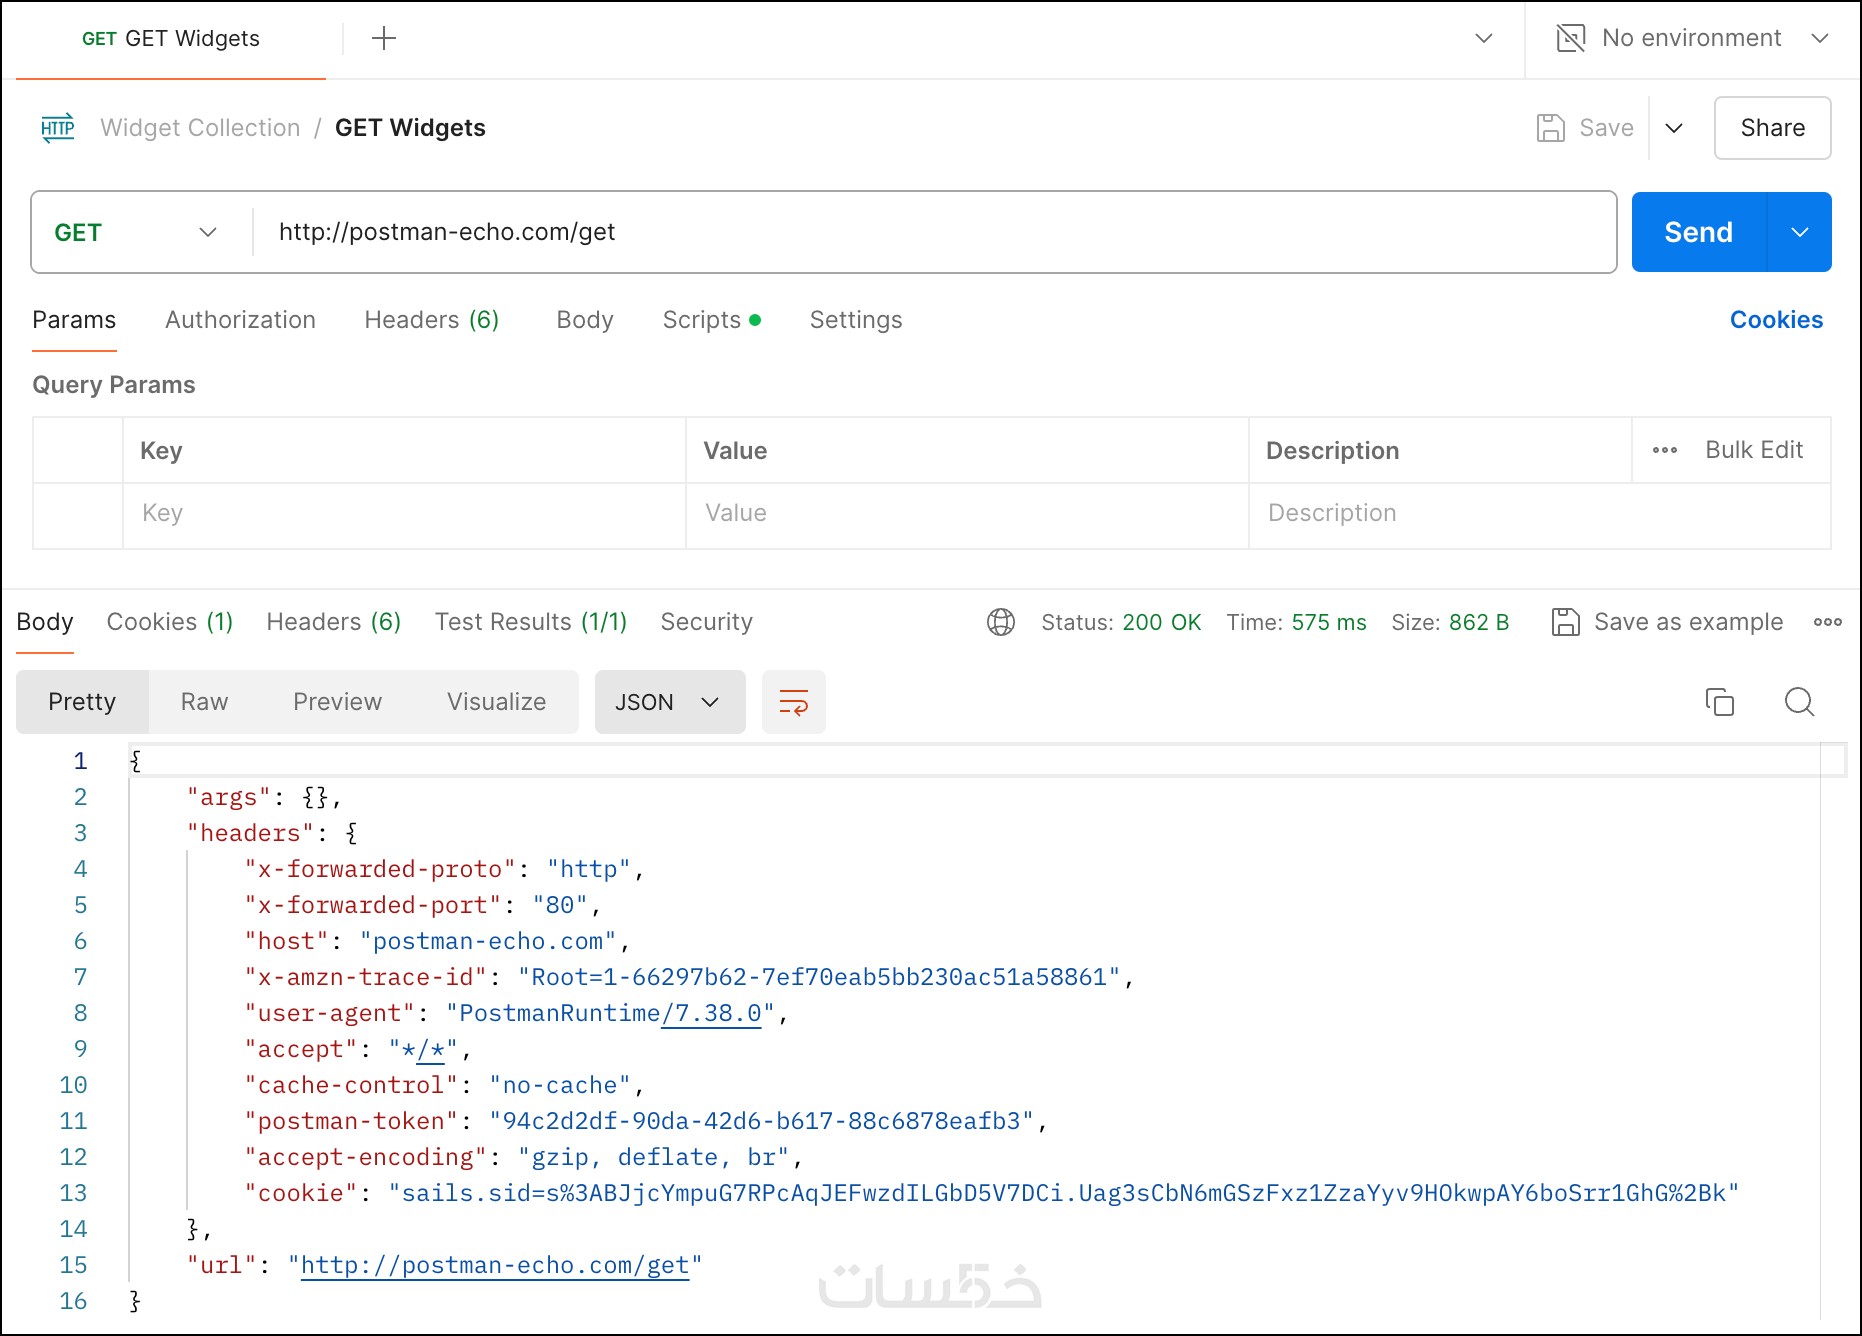The width and height of the screenshot is (1862, 1336).
Task: Open the Send button dropdown arrow
Action: click(x=1799, y=233)
